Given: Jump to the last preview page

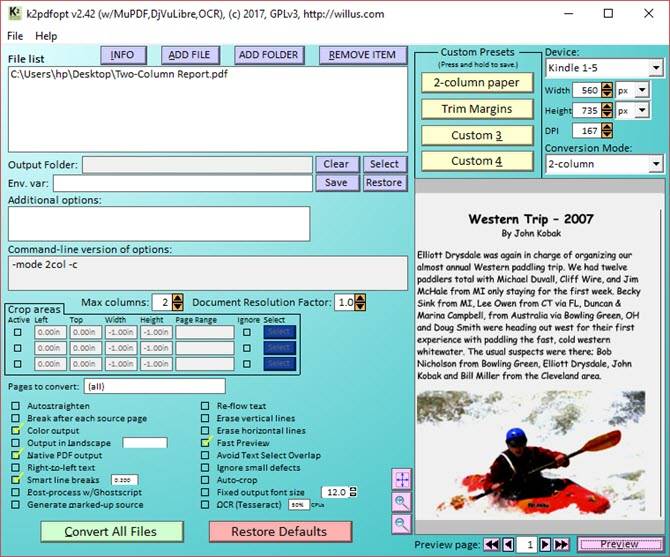Looking at the screenshot, I should [561, 545].
